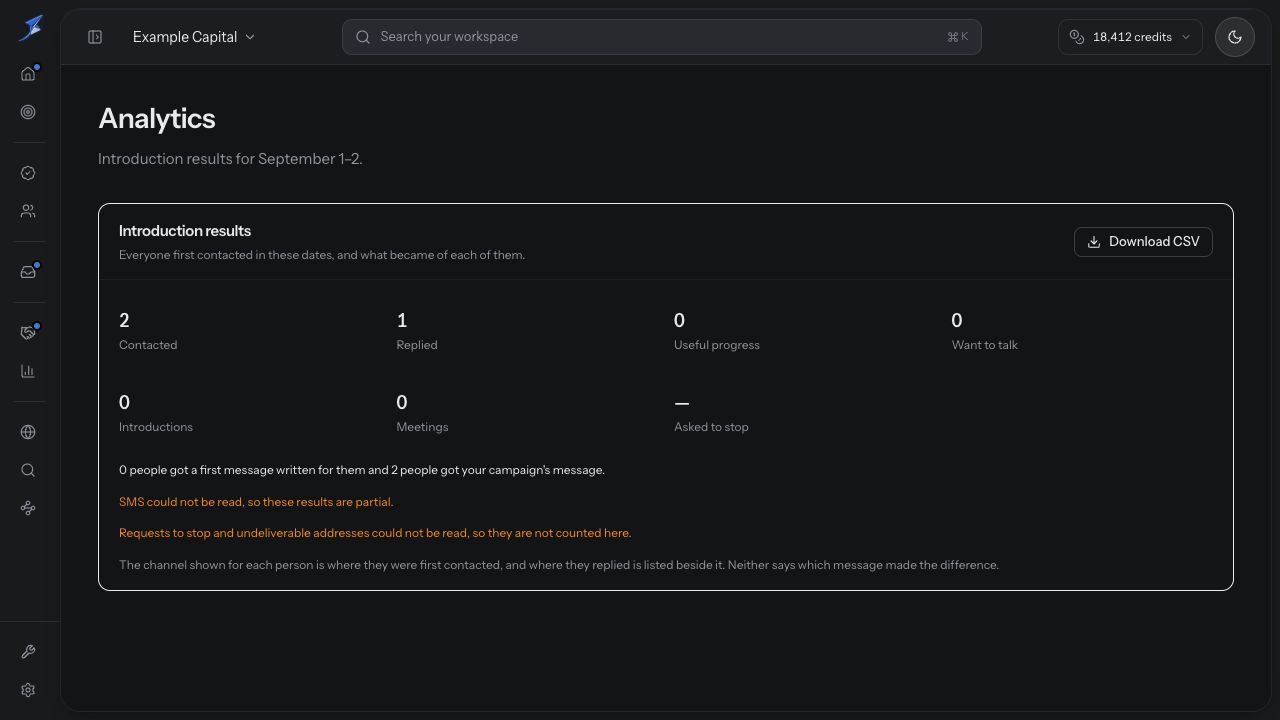
Task: Click the channel explanation footnote
Action: tap(559, 565)
